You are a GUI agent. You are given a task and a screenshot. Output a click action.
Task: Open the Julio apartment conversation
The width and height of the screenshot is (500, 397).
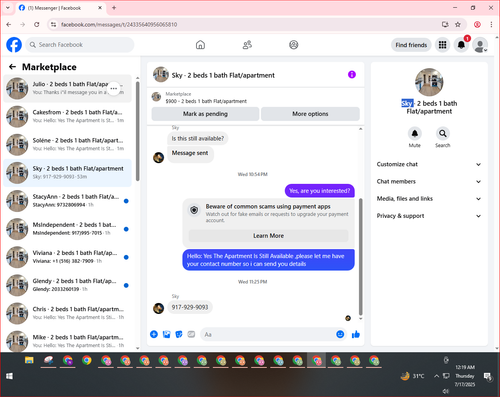tap(67, 88)
